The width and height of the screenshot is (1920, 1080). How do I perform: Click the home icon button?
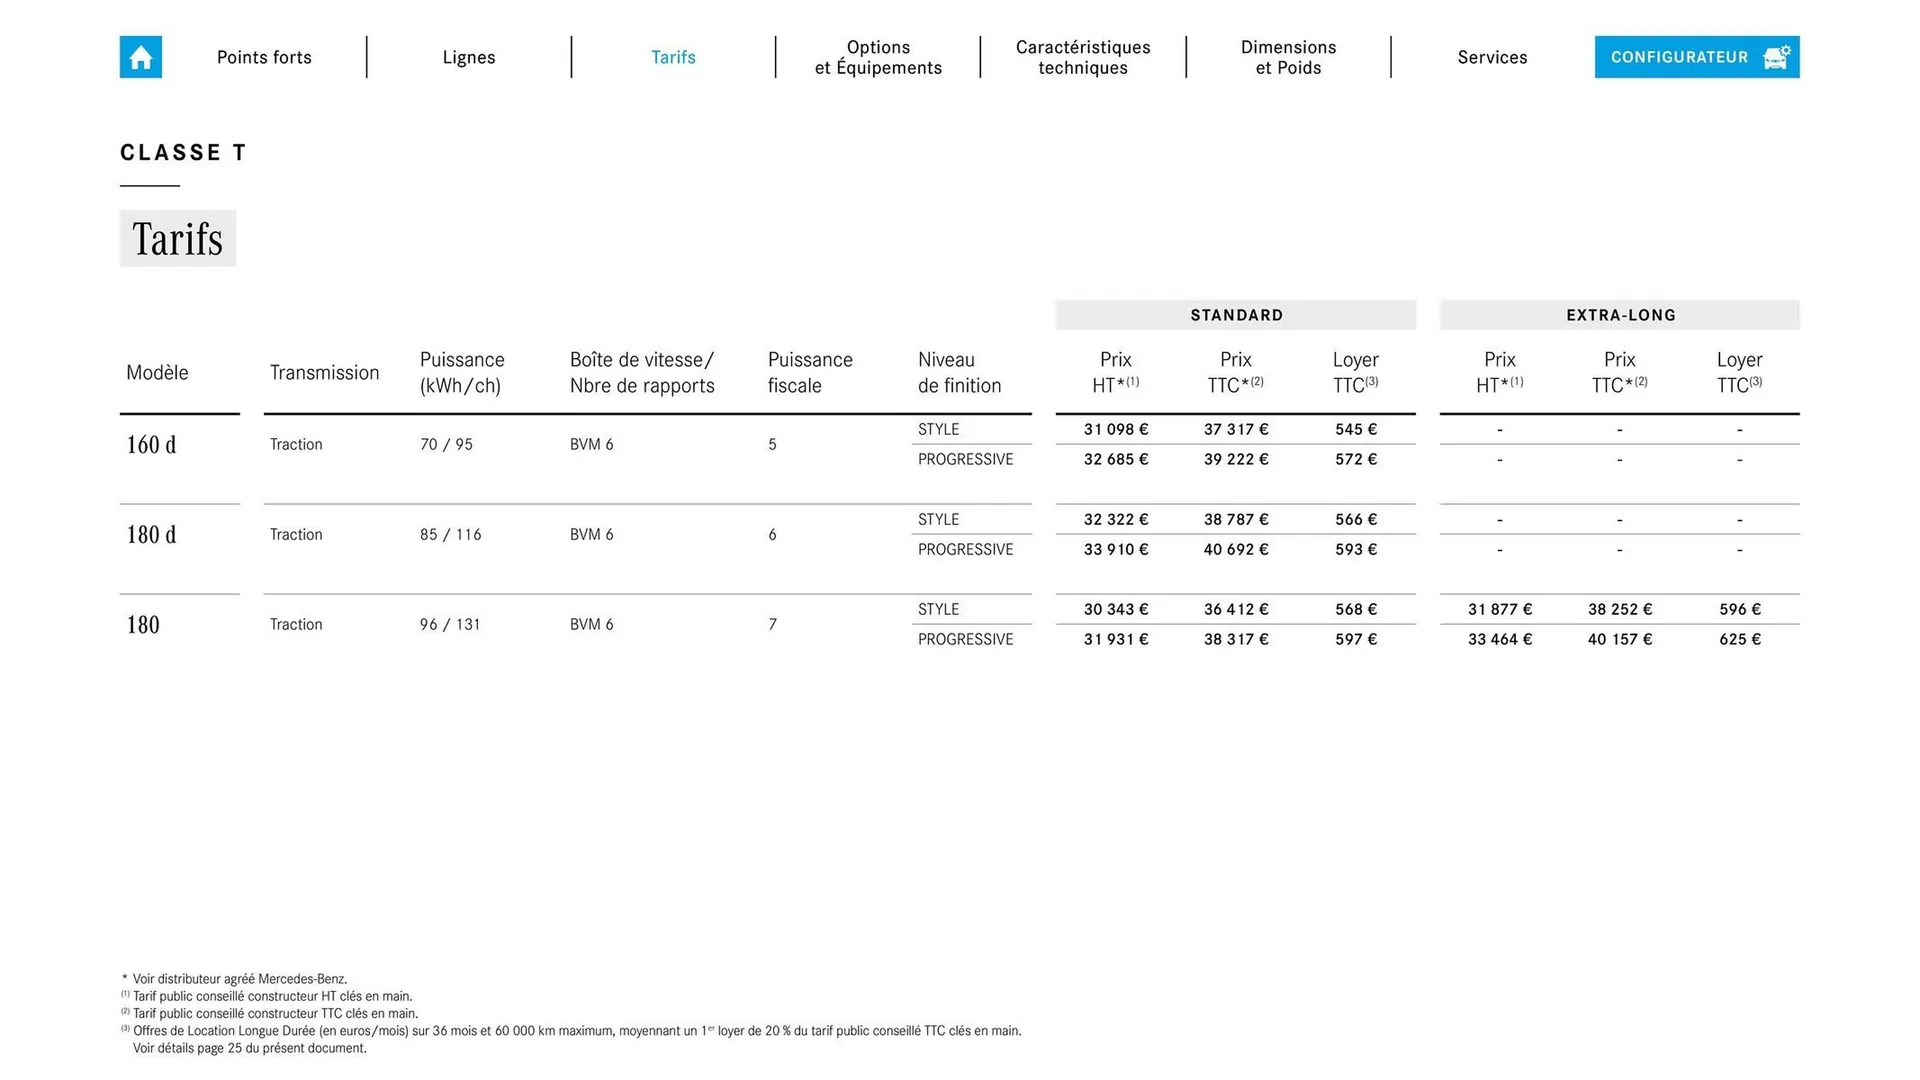[140, 57]
